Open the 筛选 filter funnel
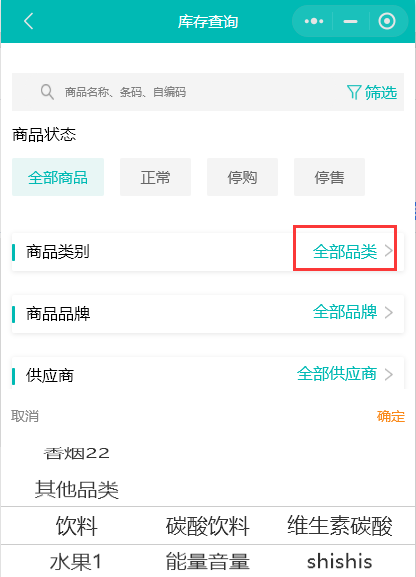This screenshot has width=416, height=577. tap(372, 92)
